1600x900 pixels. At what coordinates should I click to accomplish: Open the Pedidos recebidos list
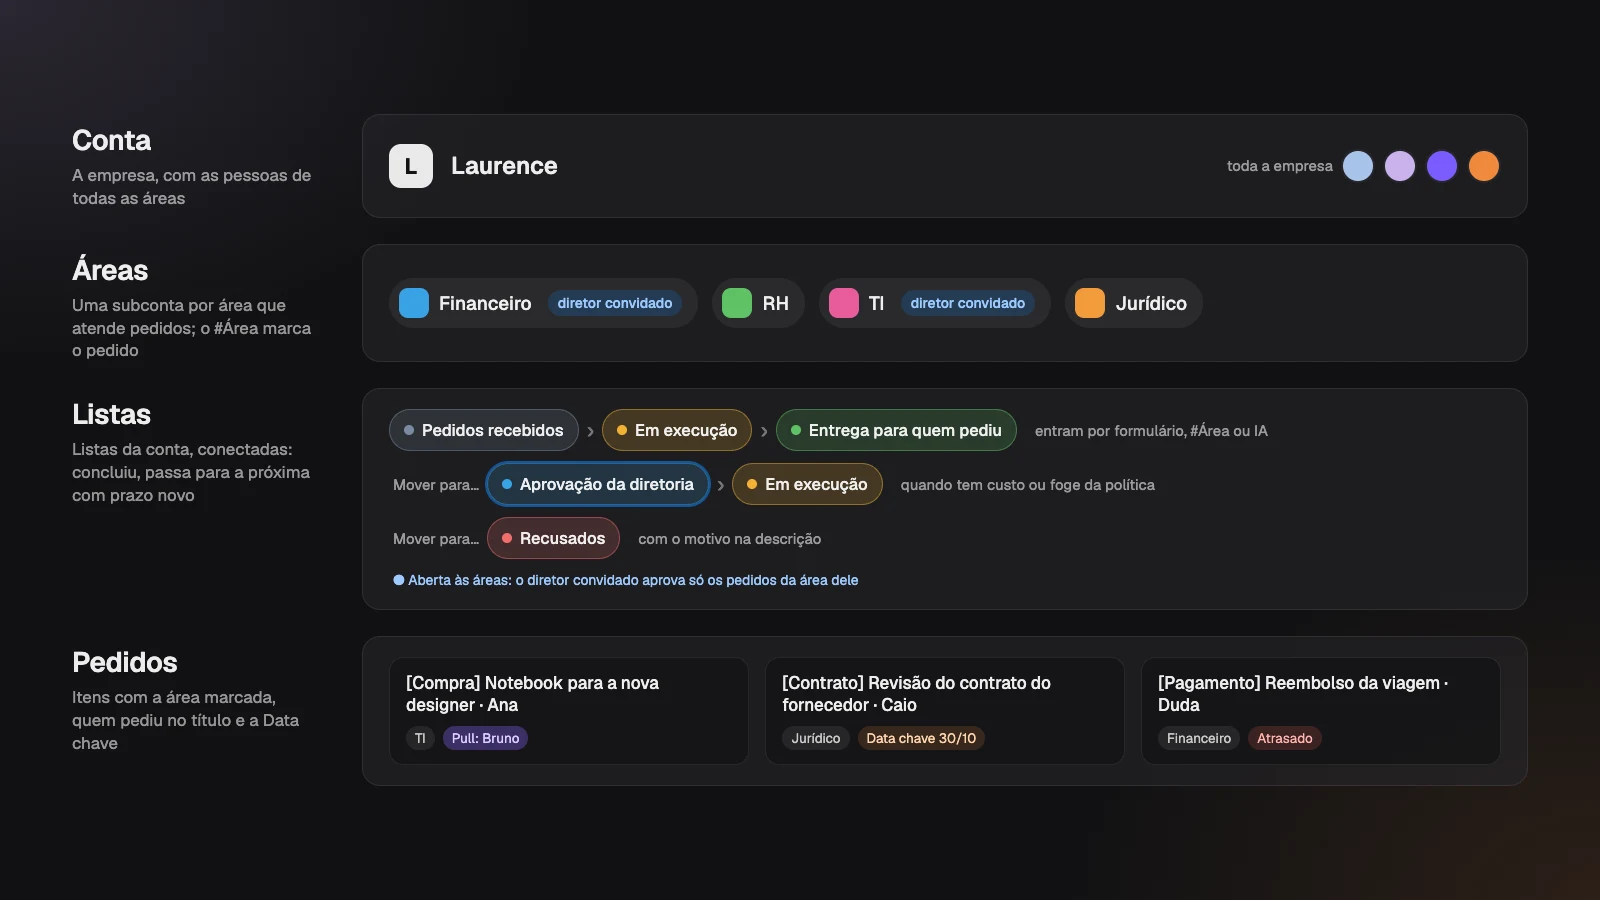(x=484, y=430)
